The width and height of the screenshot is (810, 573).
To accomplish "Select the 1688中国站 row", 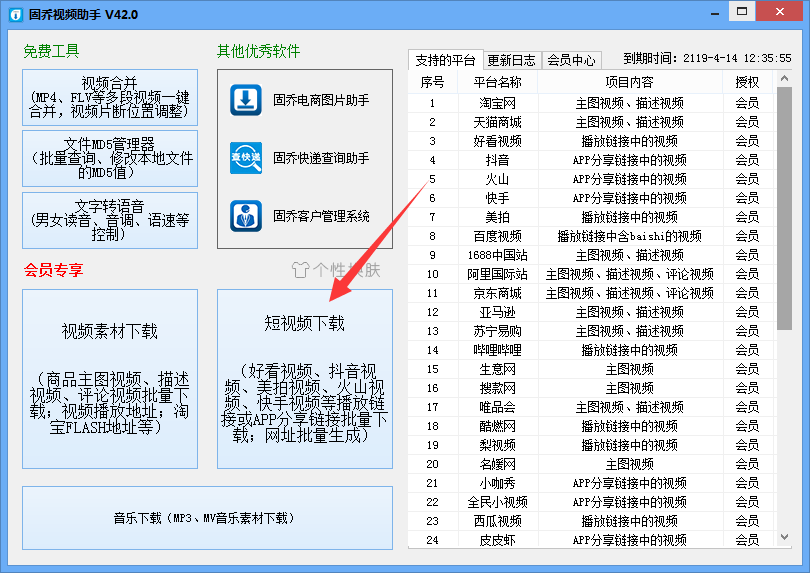I will point(592,255).
